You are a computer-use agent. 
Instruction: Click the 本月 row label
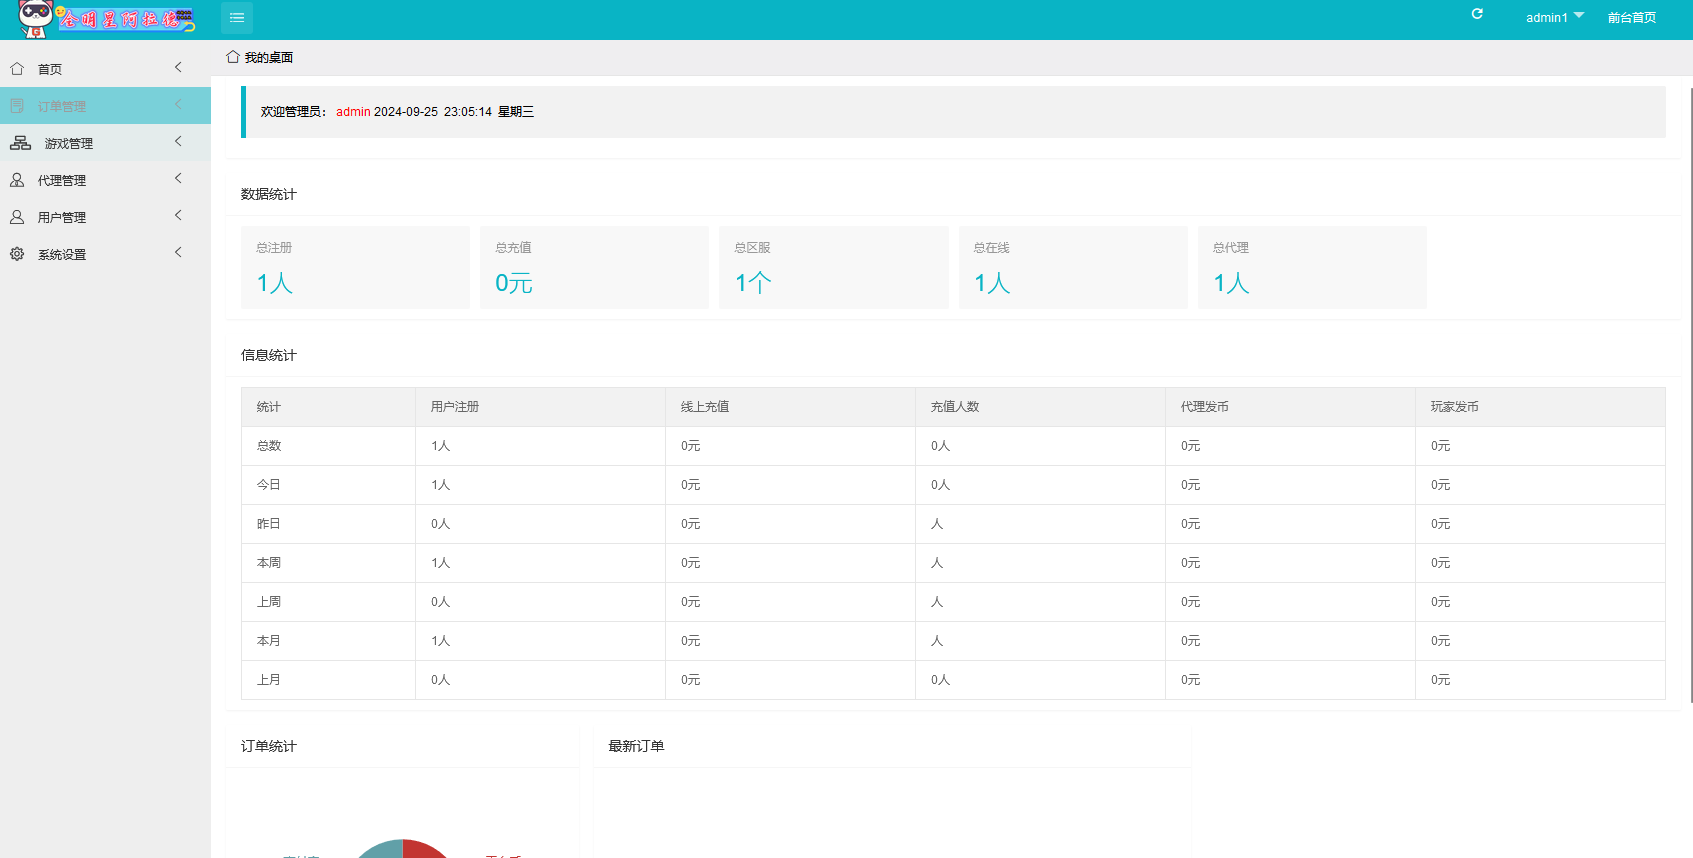point(269,641)
